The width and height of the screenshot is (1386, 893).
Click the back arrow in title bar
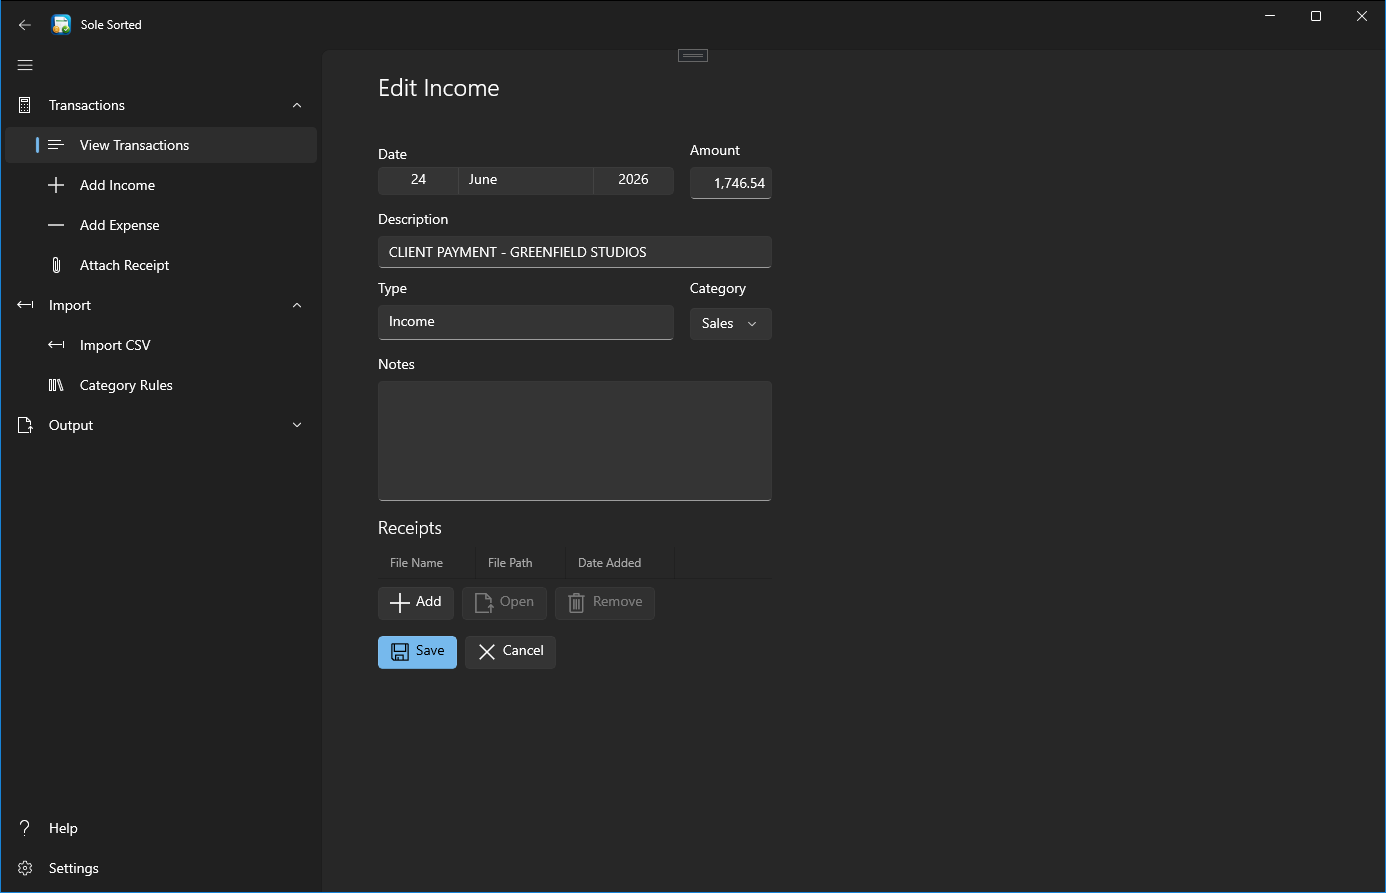tap(25, 25)
